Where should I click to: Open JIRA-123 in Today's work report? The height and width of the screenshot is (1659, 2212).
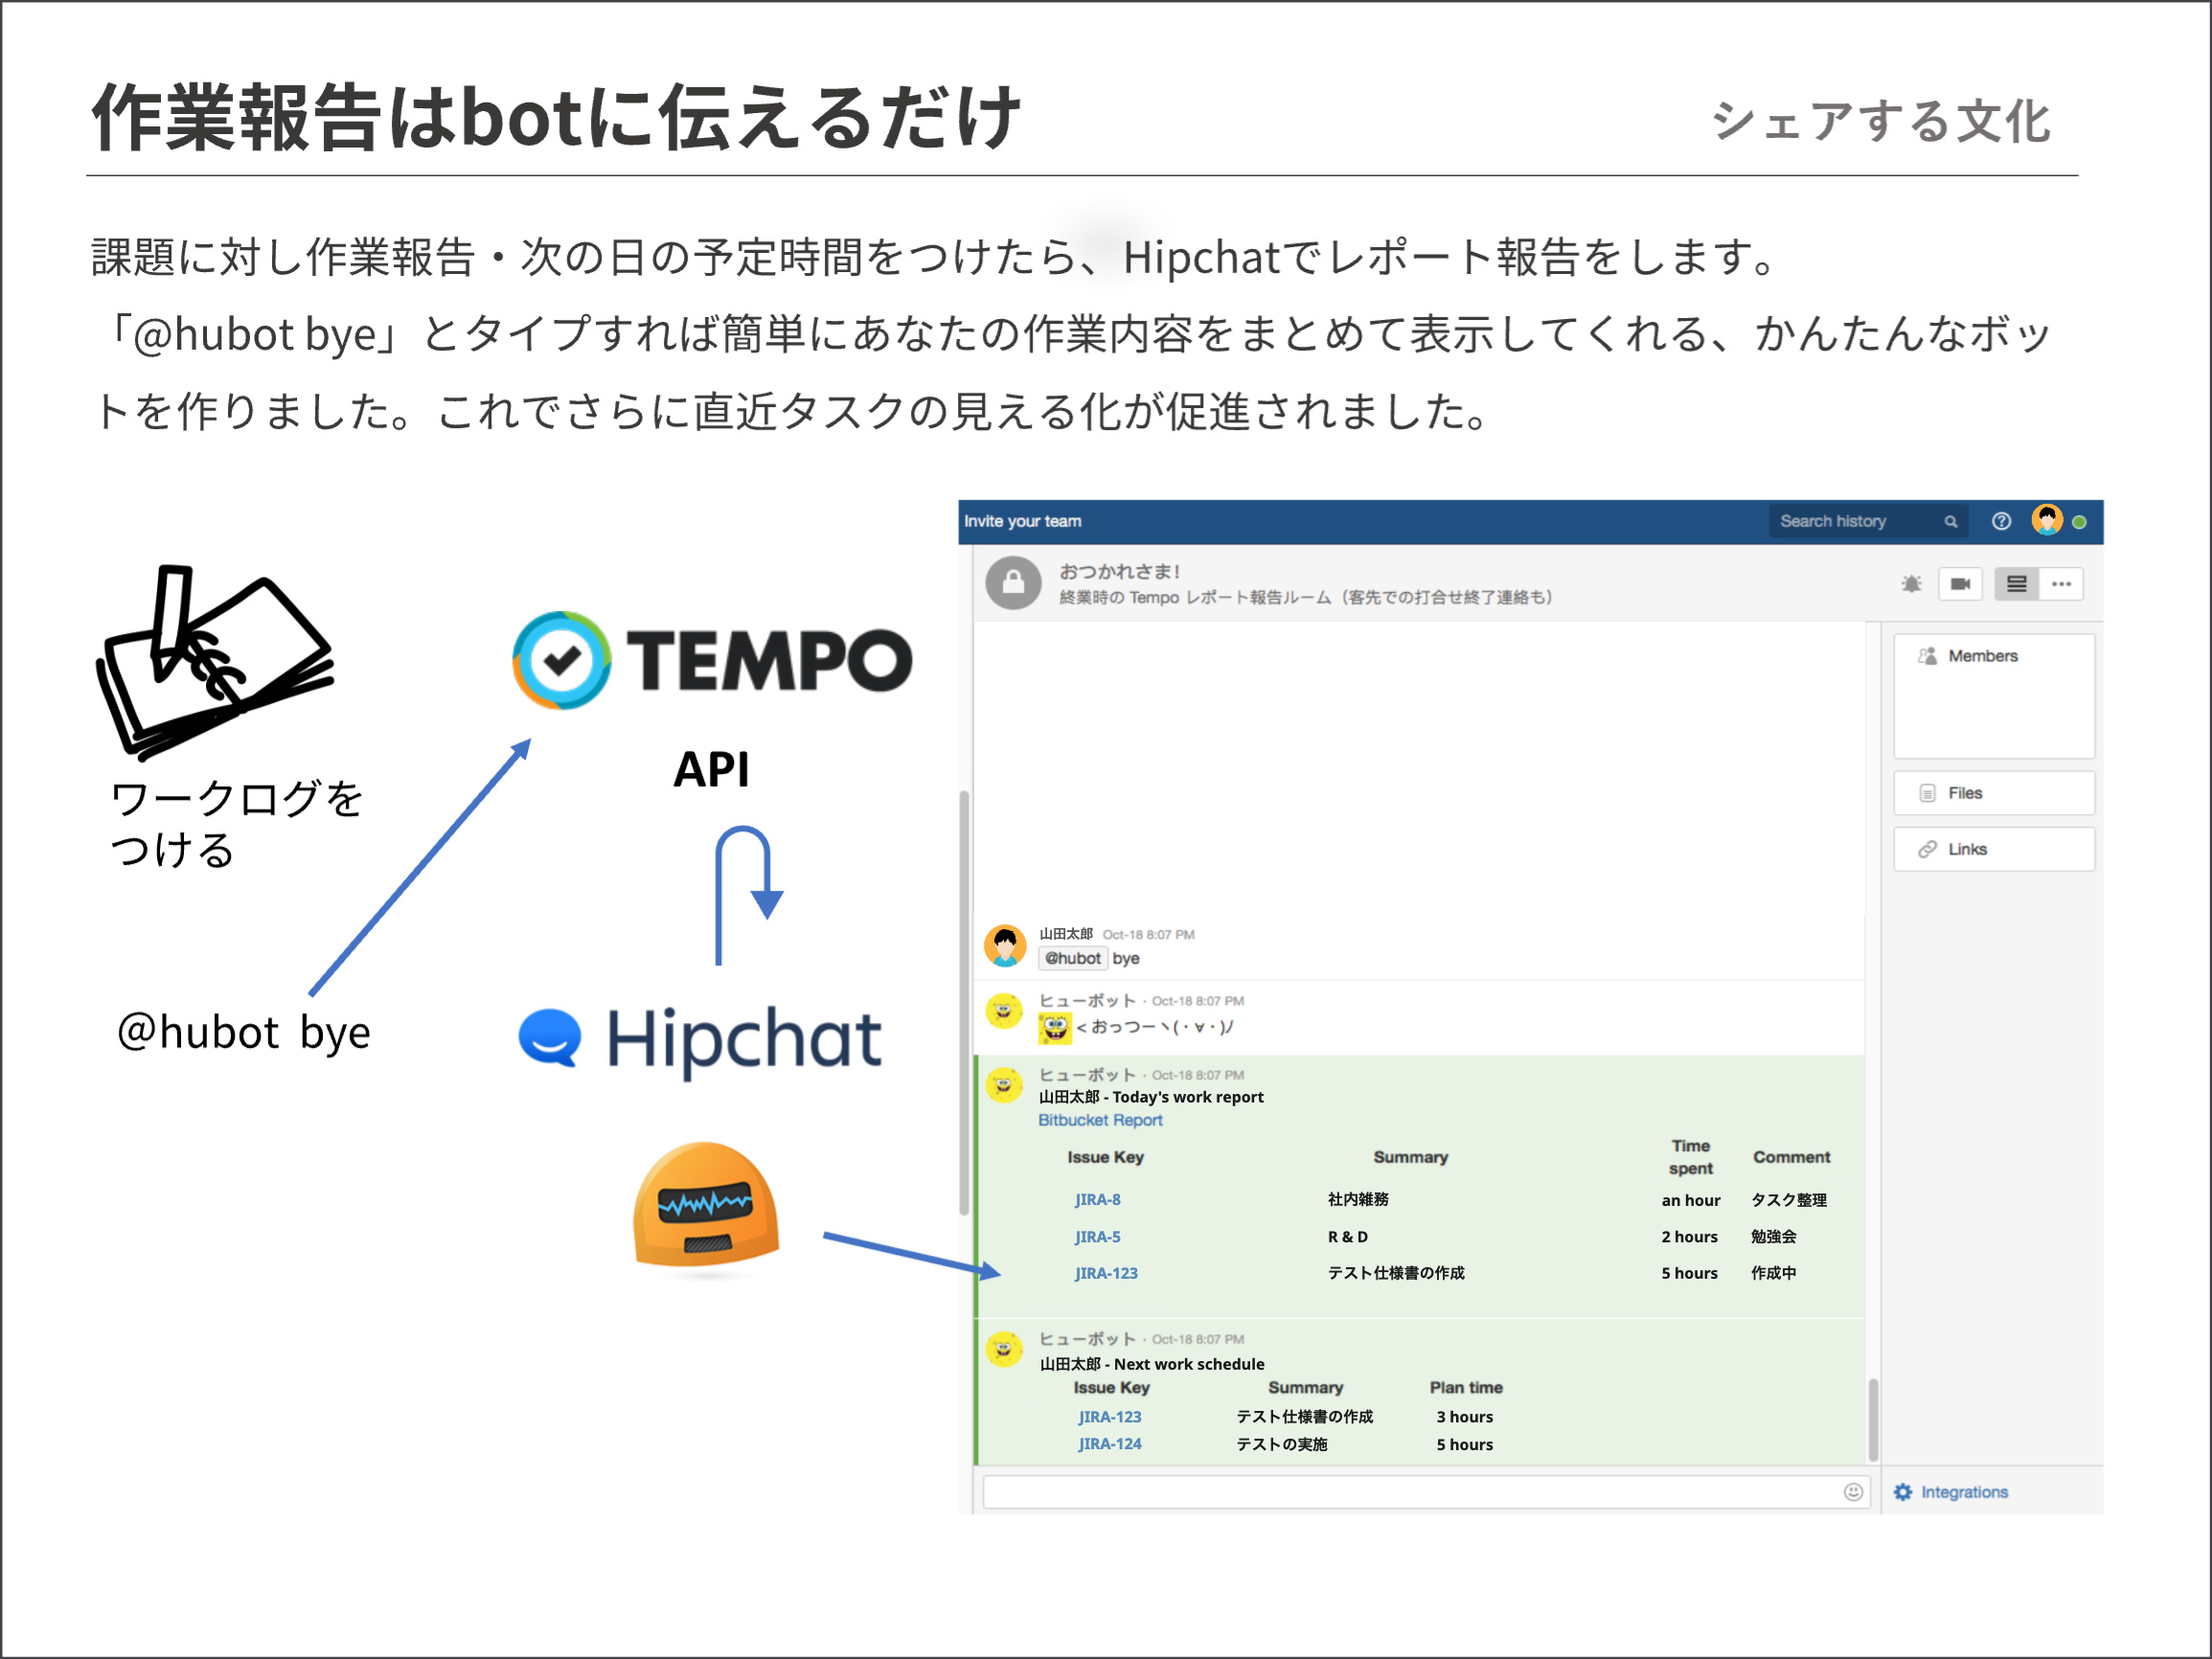pyautogui.click(x=1106, y=1273)
